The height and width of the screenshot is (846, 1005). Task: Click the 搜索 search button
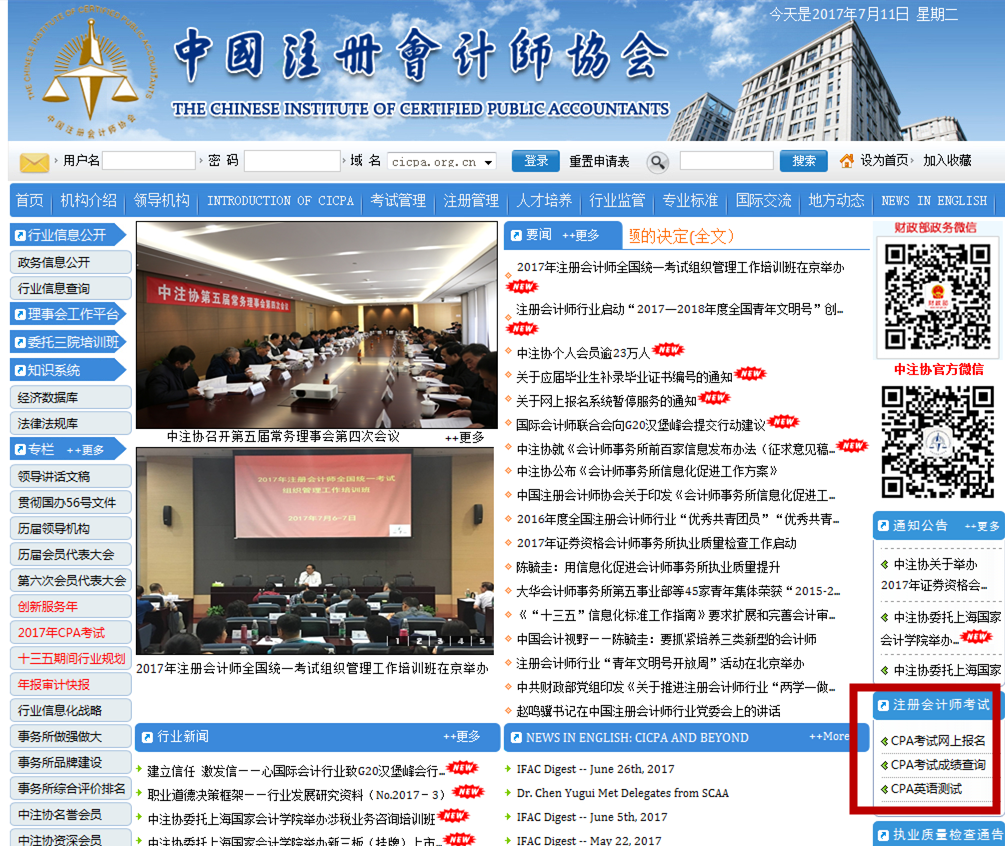pos(804,161)
